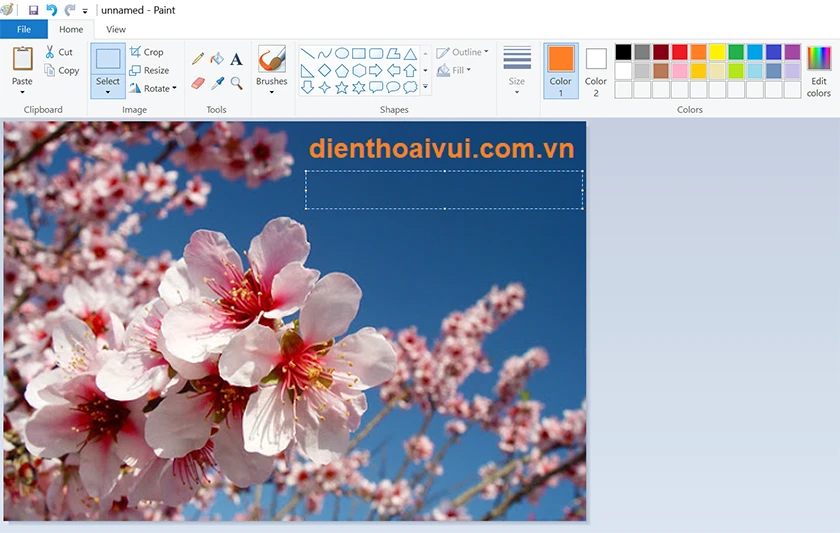This screenshot has height=533, width=840.
Task: Open Customize Quick Access Toolbar arrow
Action: 85,10
